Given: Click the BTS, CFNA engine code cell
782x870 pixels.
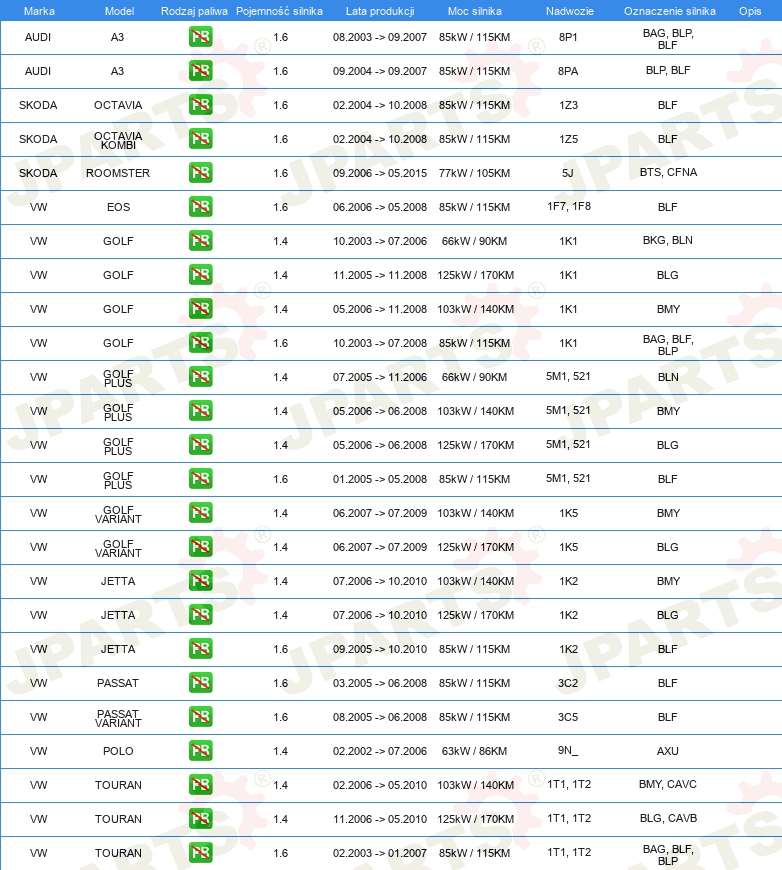Looking at the screenshot, I should (668, 172).
